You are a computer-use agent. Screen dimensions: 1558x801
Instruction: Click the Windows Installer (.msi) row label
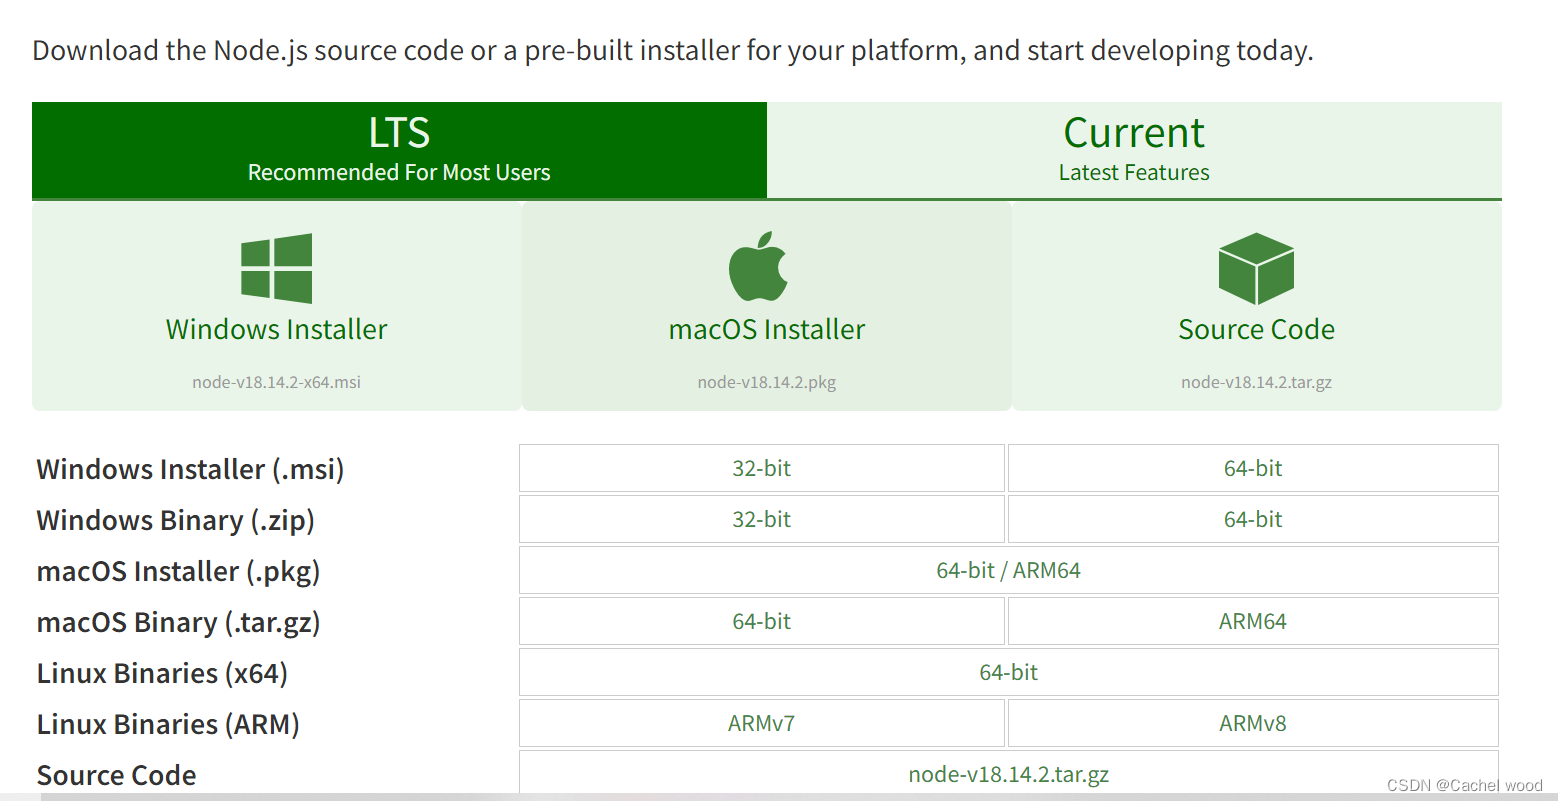coord(190,469)
